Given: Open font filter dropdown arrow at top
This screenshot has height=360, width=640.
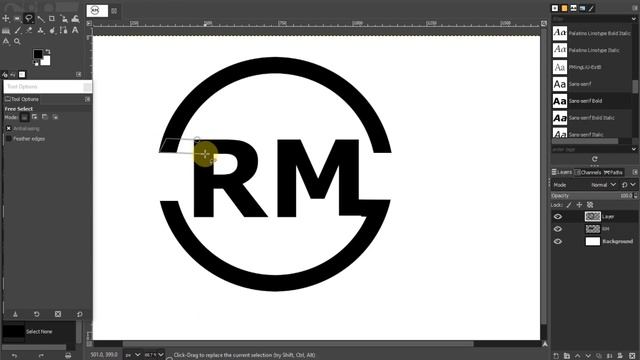Looking at the screenshot, I should tap(634, 19).
